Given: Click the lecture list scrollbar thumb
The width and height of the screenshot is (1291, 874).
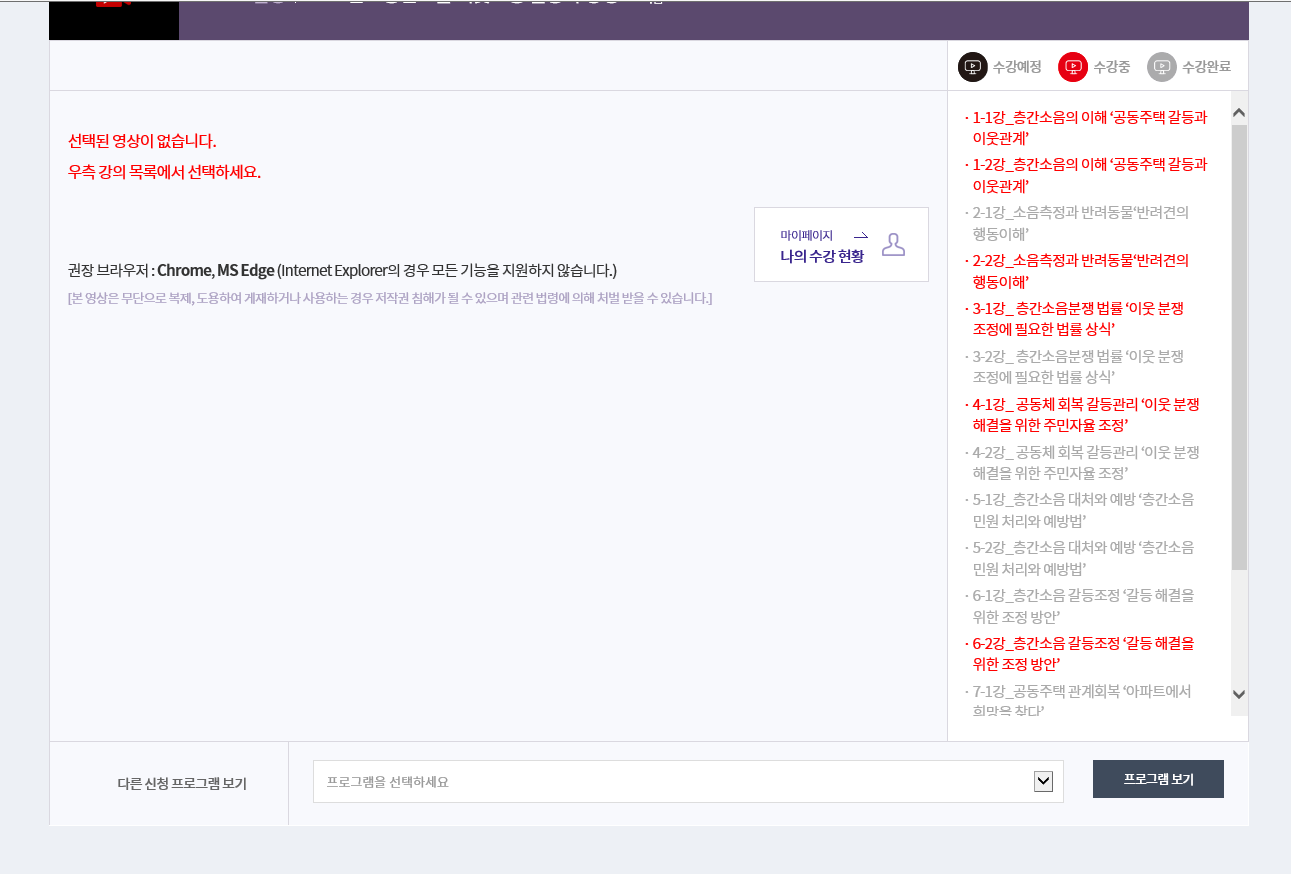Looking at the screenshot, I should (x=1239, y=347).
